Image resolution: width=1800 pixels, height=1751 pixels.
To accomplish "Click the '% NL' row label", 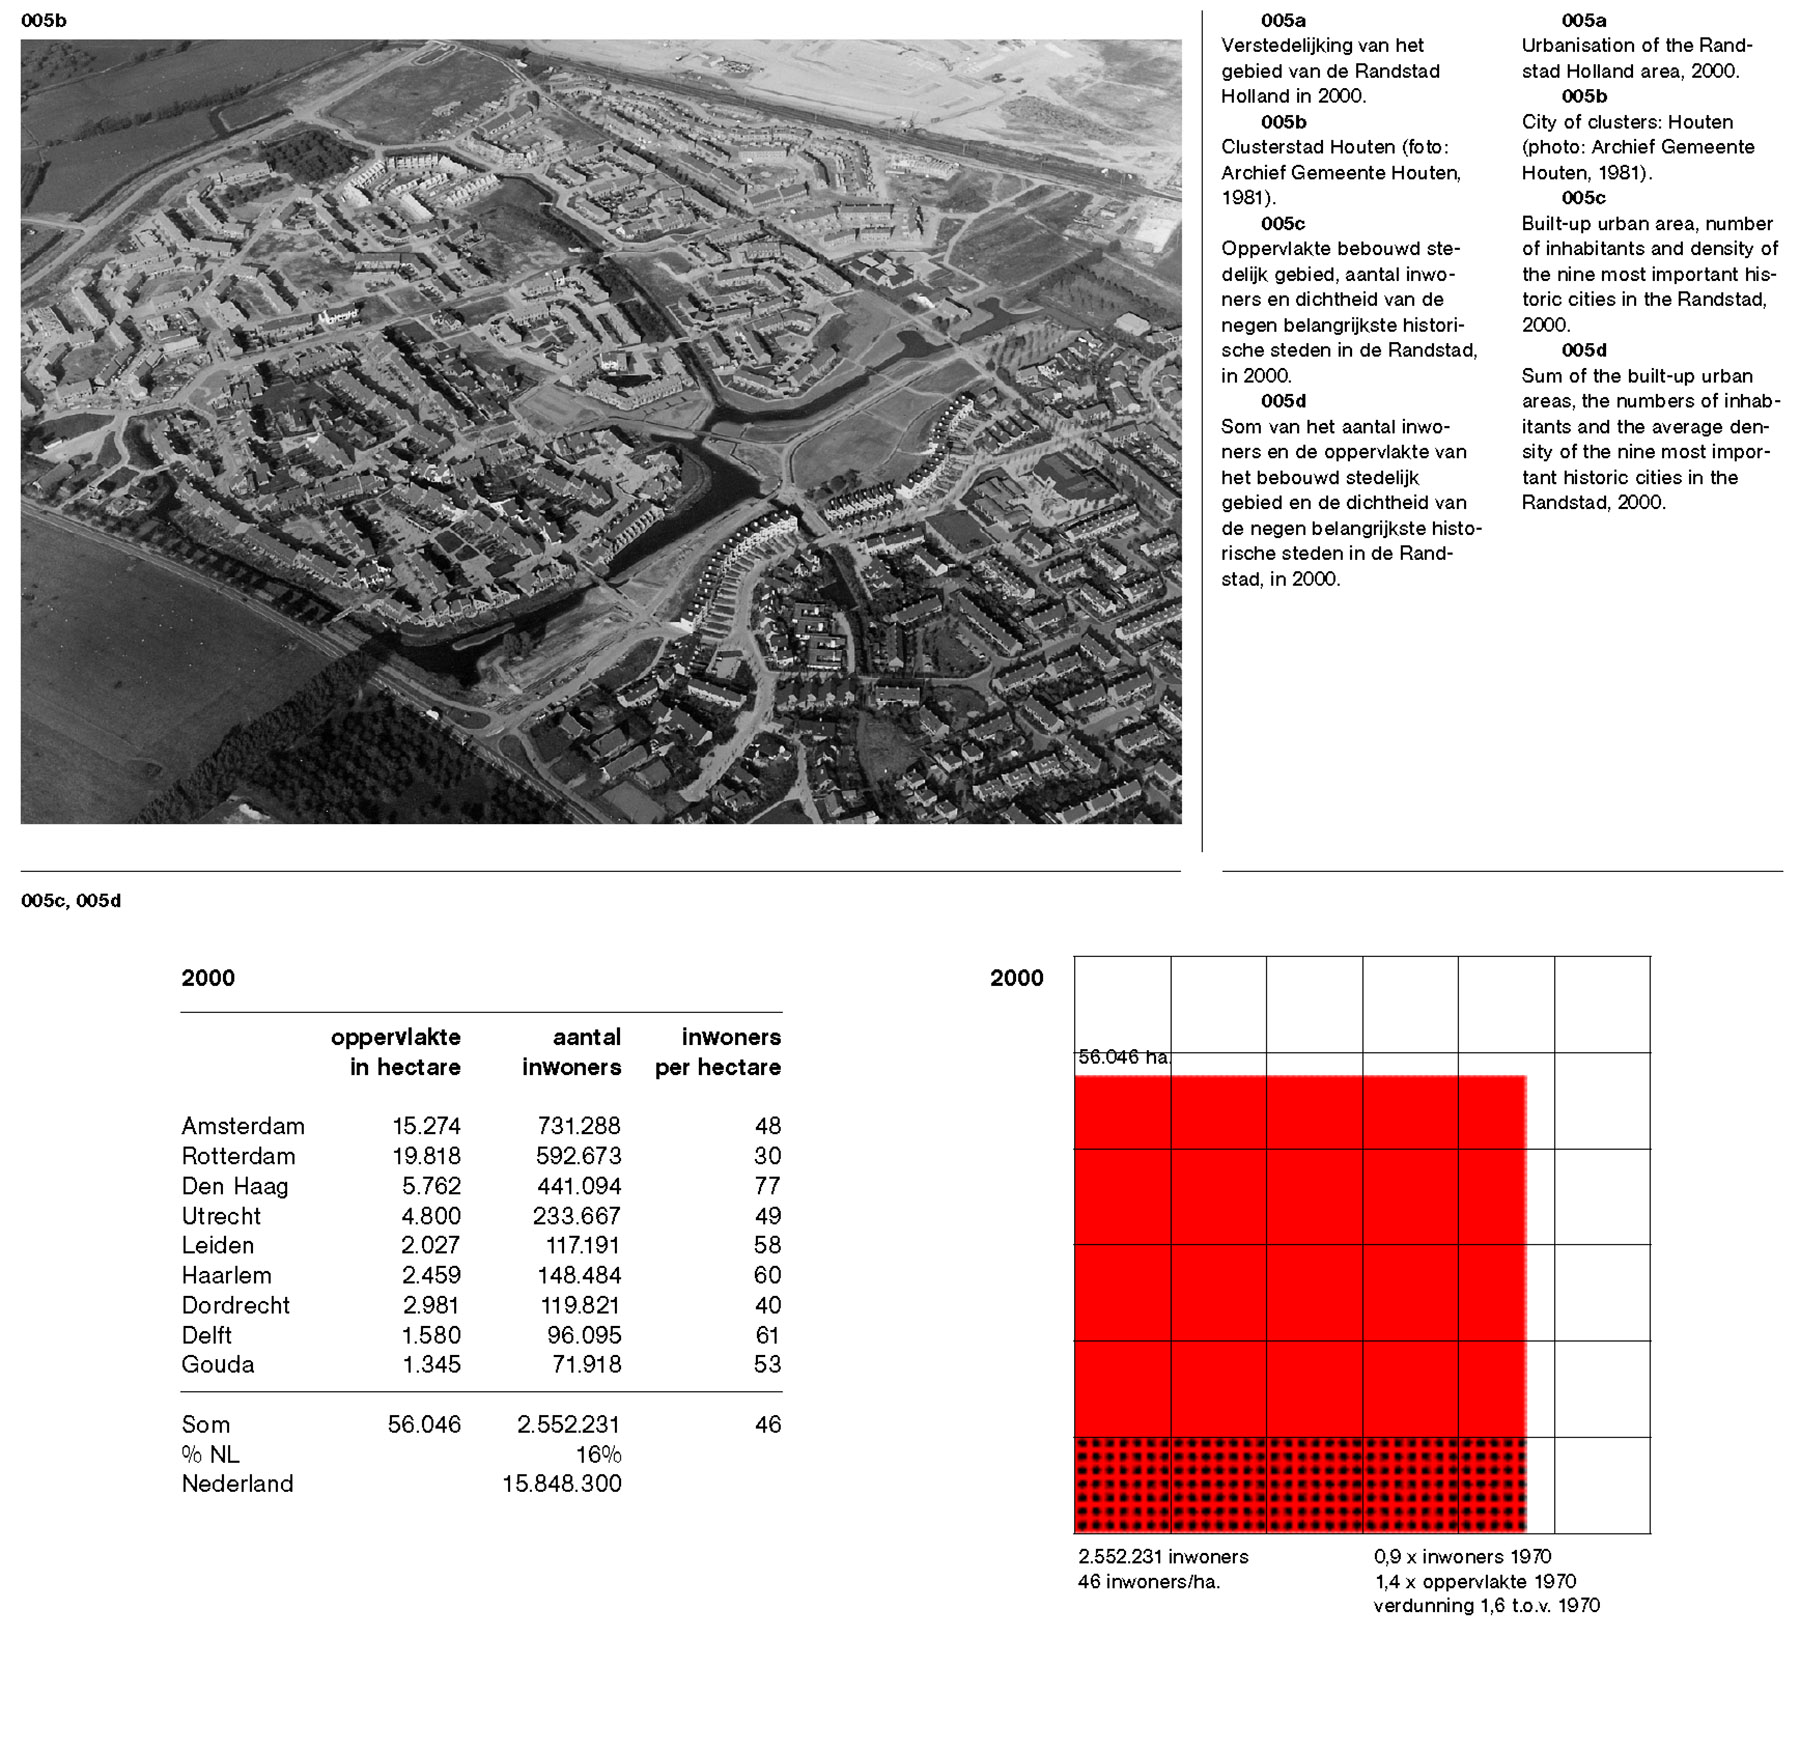I will [x=210, y=1454].
